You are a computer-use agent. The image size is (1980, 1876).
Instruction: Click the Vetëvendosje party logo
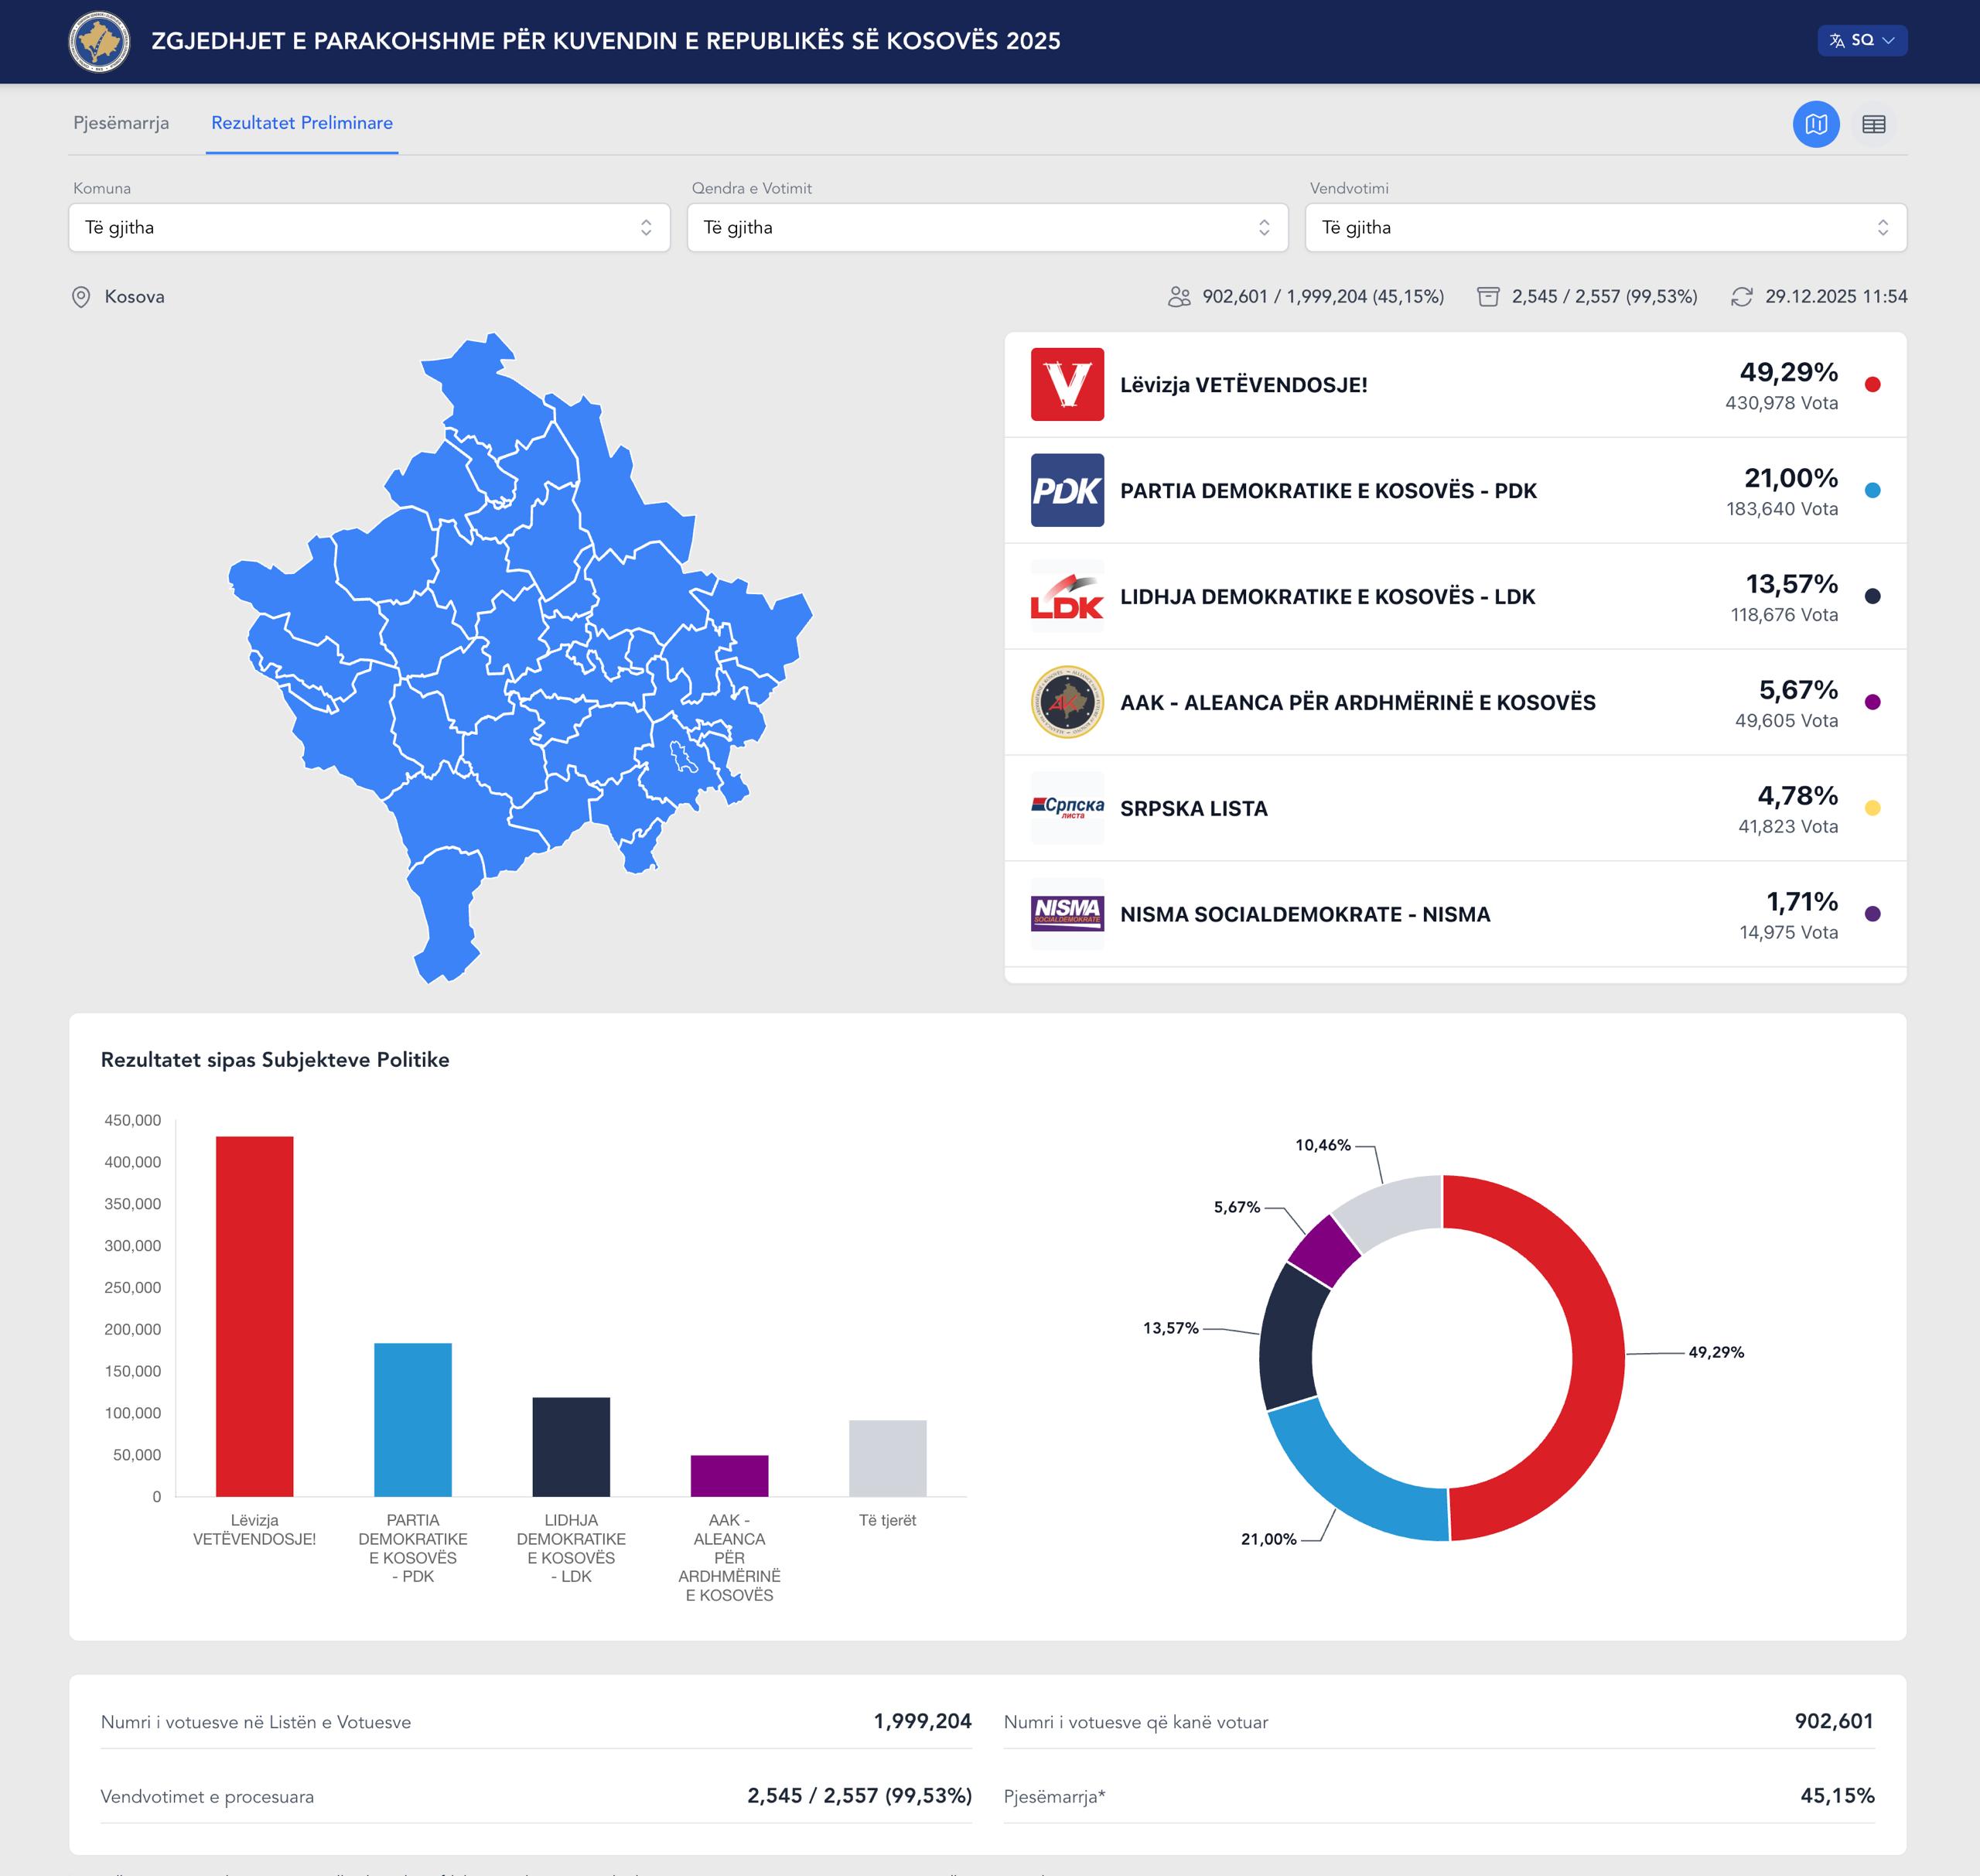point(1067,385)
